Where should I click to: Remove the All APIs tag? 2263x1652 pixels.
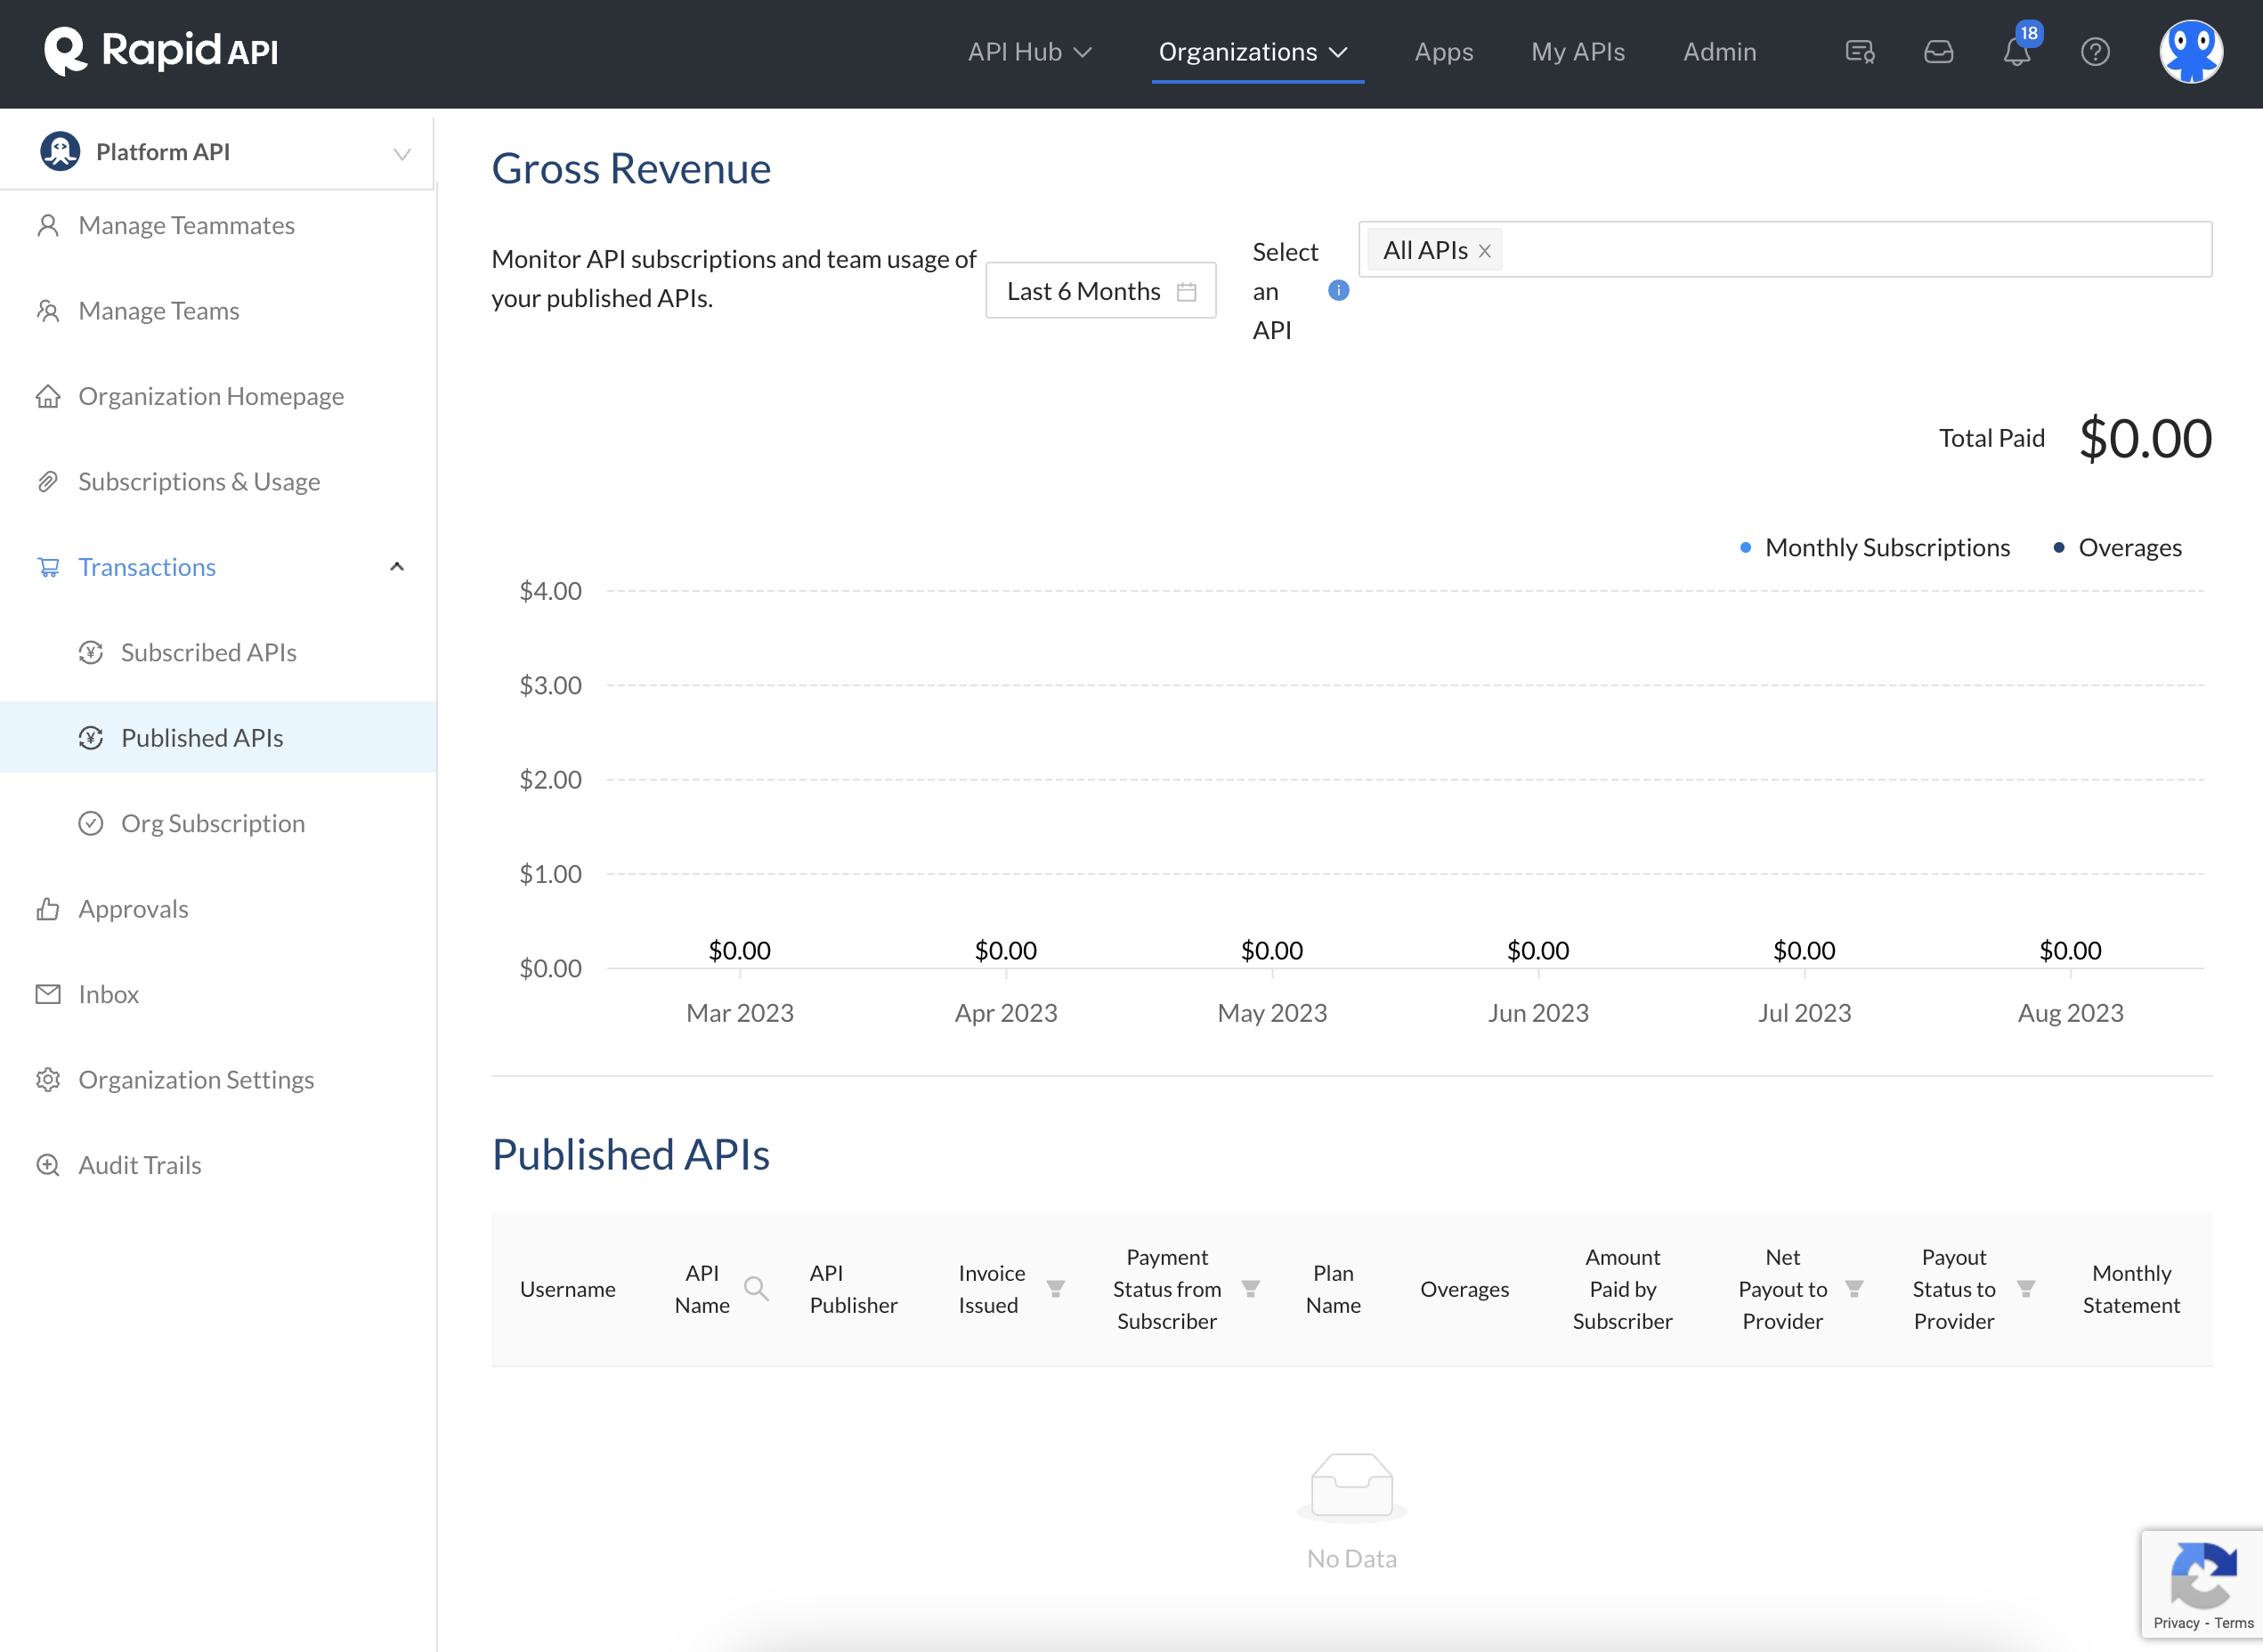point(1485,251)
